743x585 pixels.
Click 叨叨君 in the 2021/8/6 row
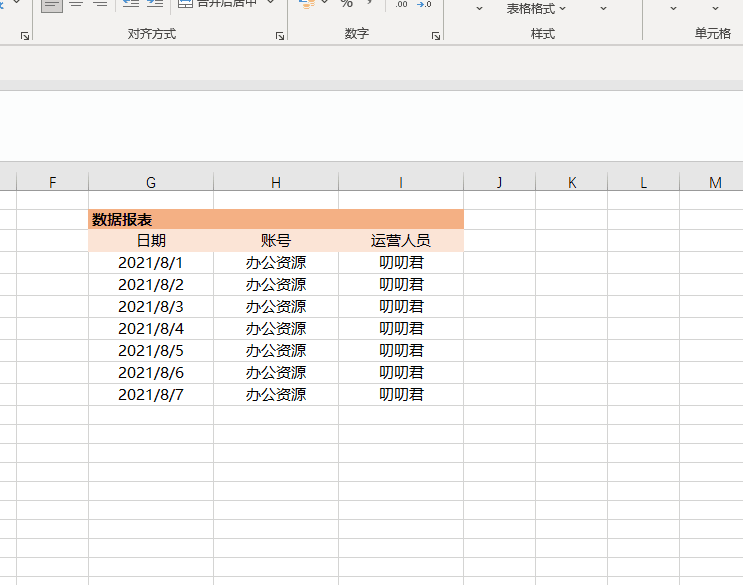(401, 373)
